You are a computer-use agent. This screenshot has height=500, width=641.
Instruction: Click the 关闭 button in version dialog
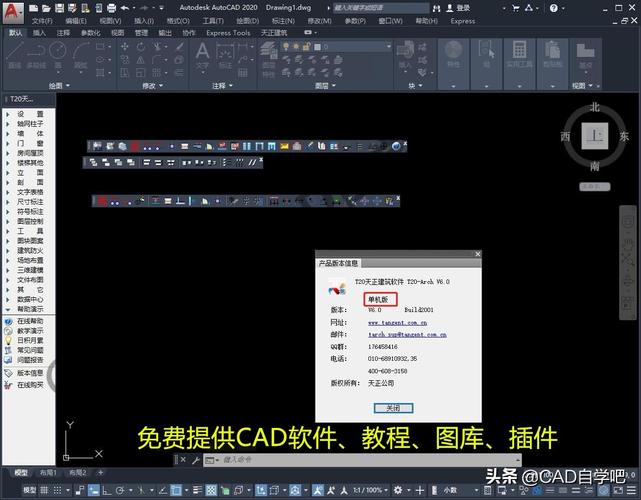393,408
